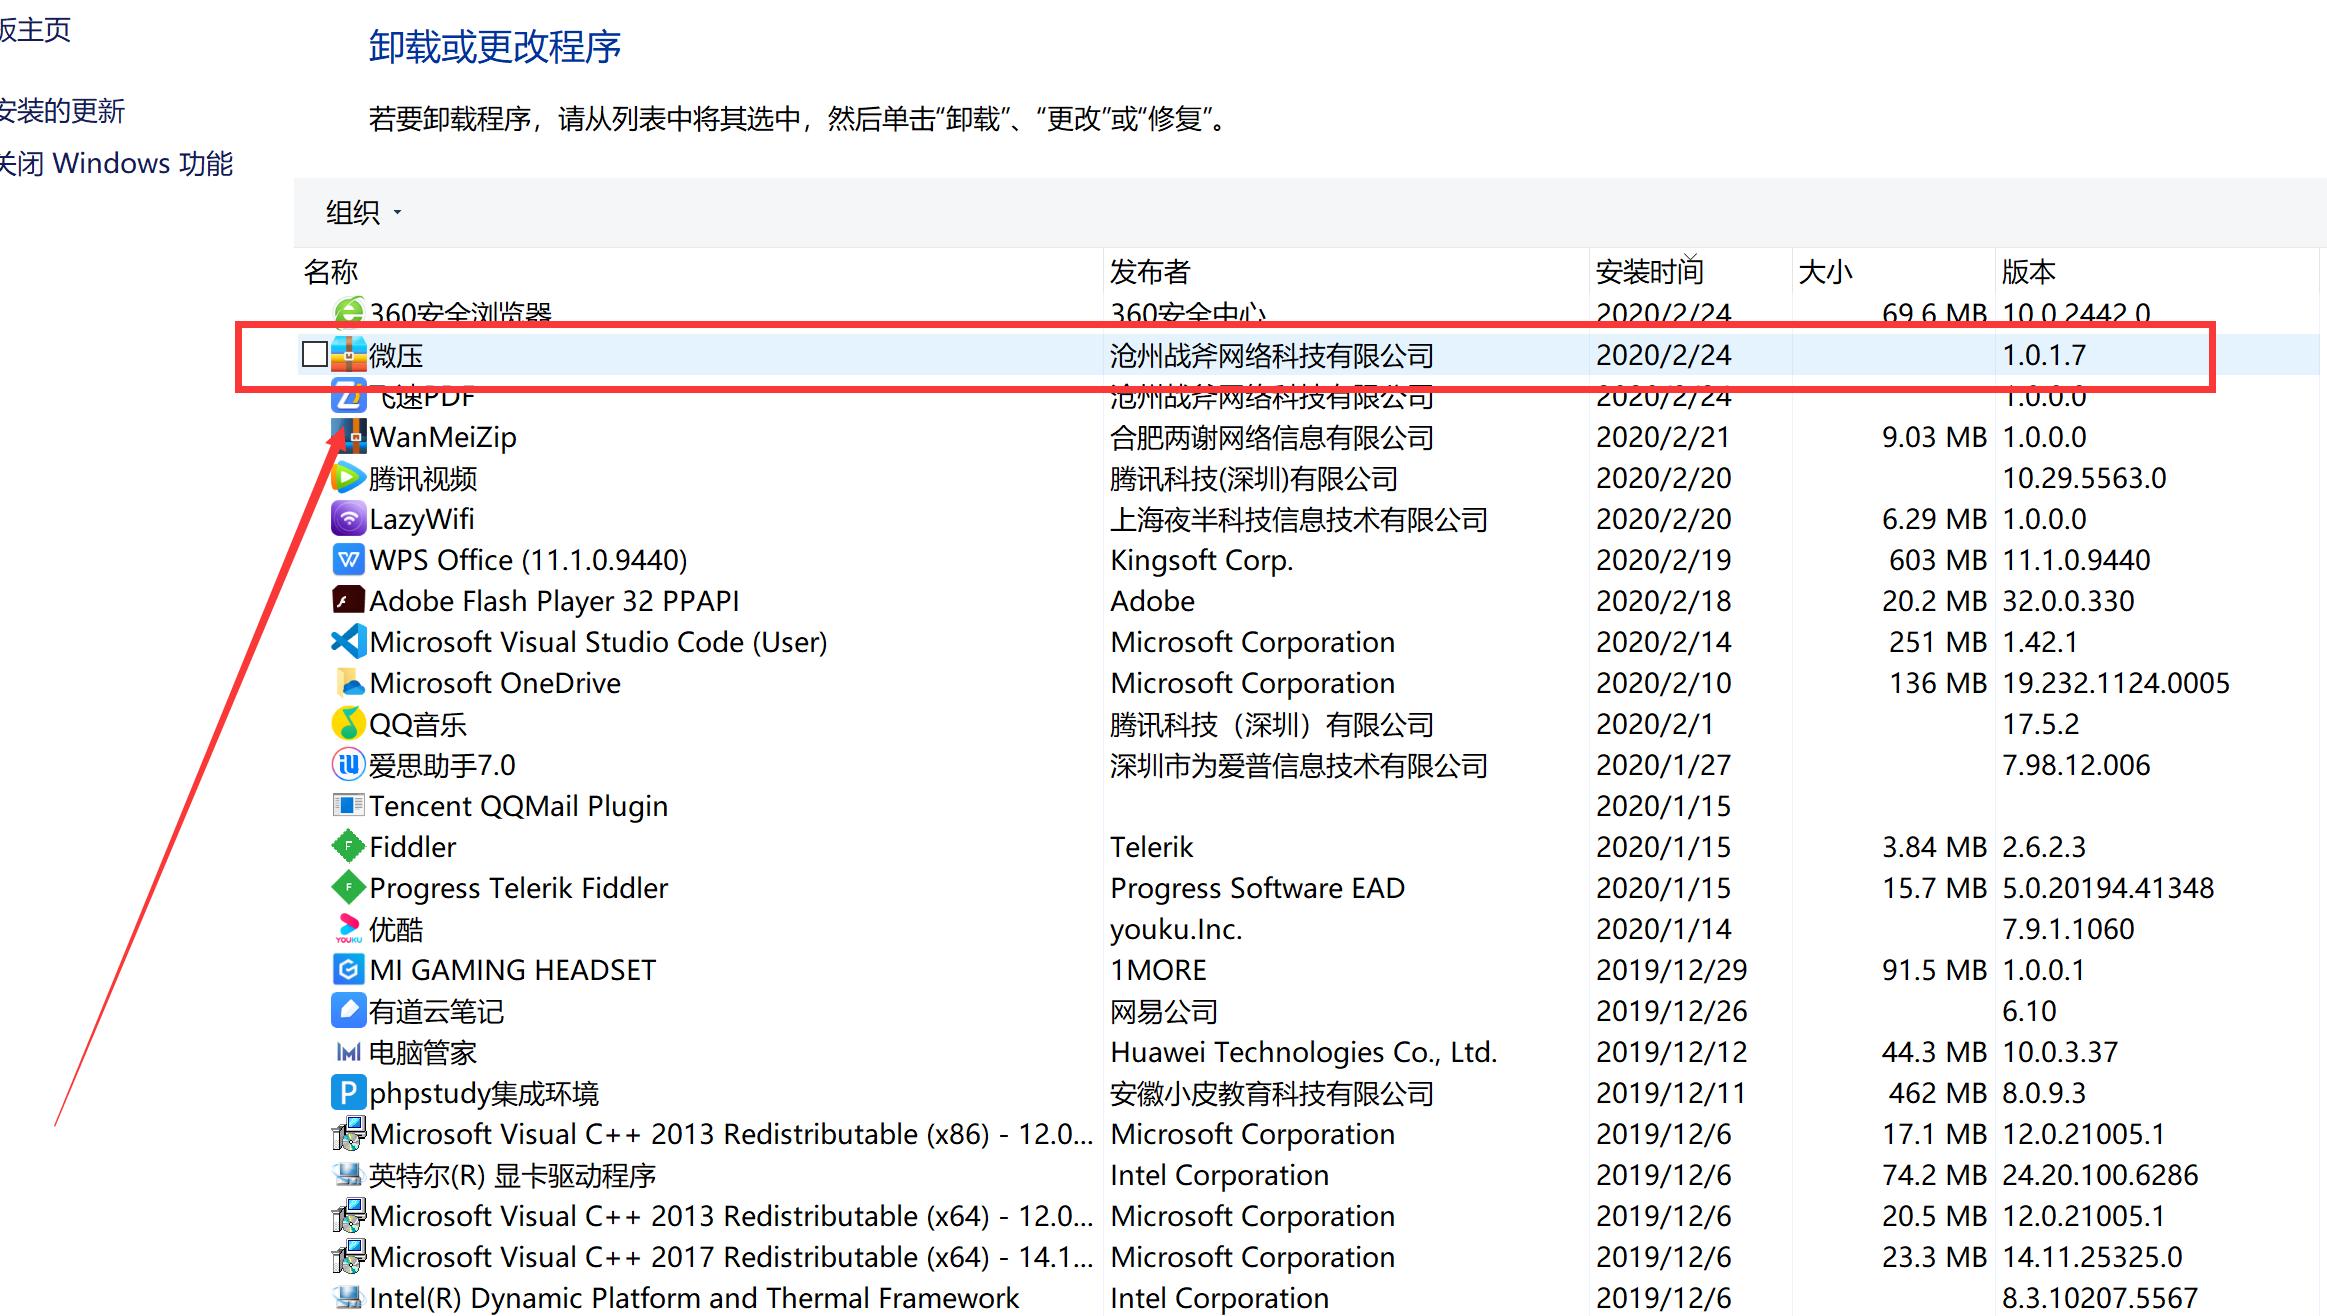Select the 有道云笔记 icon

[348, 1011]
